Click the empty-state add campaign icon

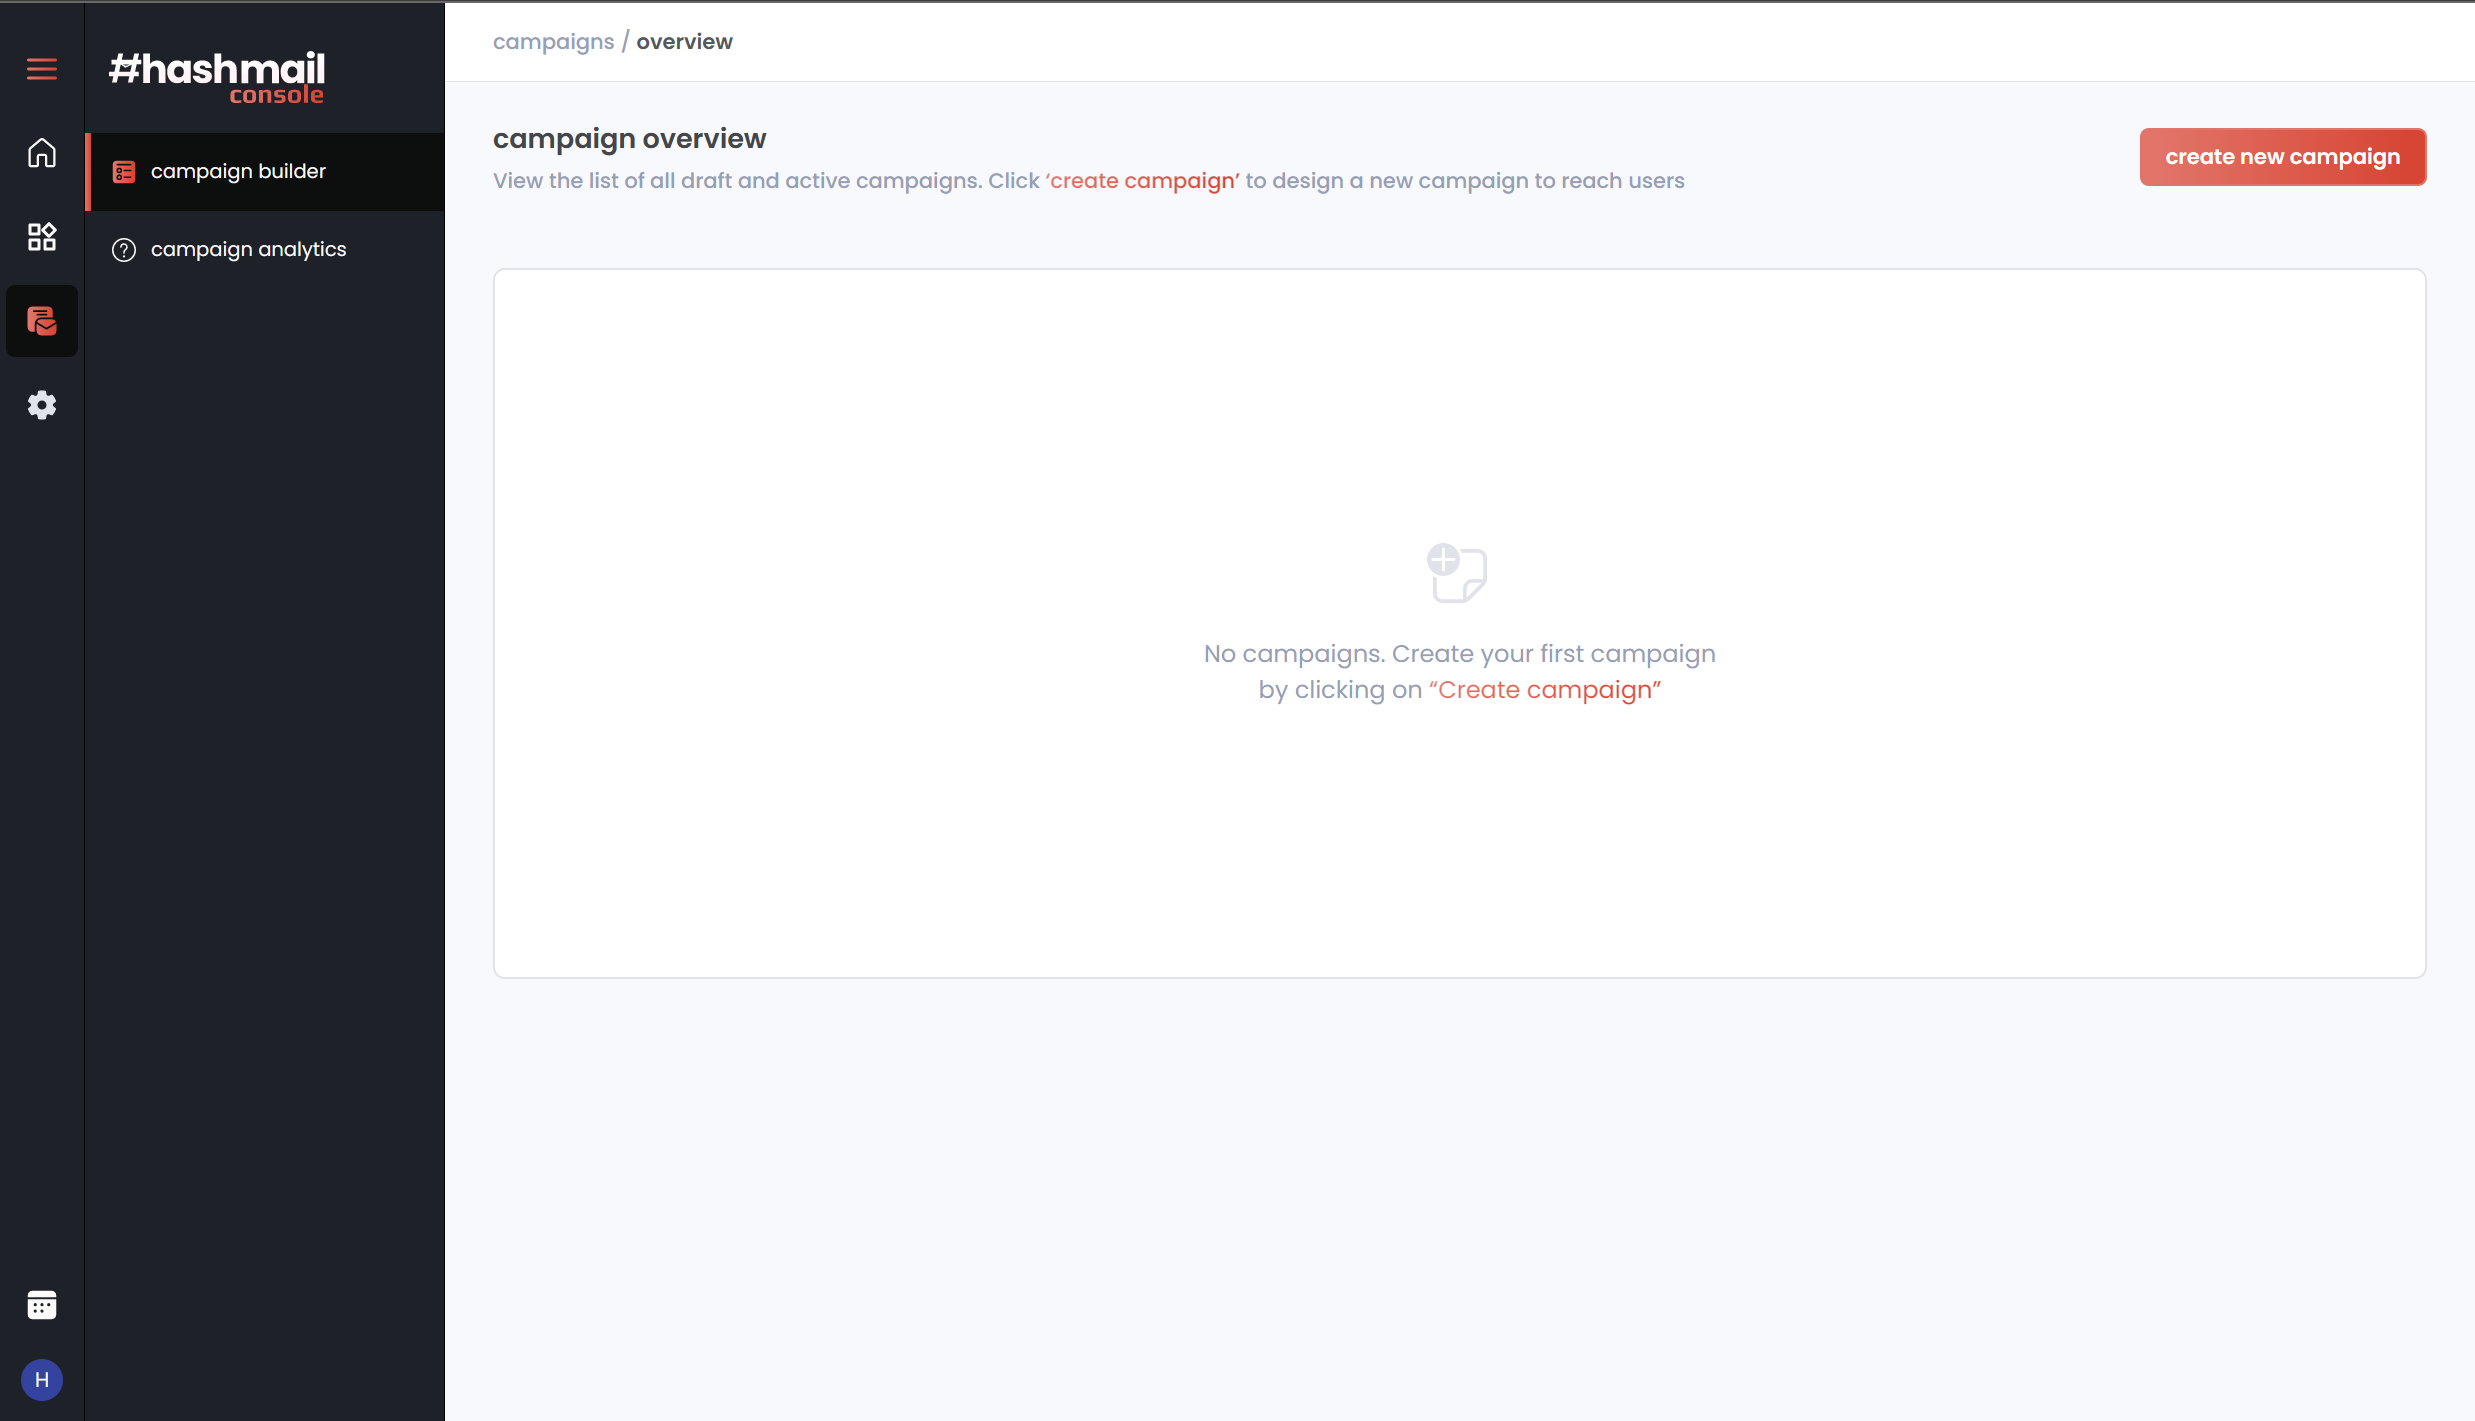(x=1457, y=573)
